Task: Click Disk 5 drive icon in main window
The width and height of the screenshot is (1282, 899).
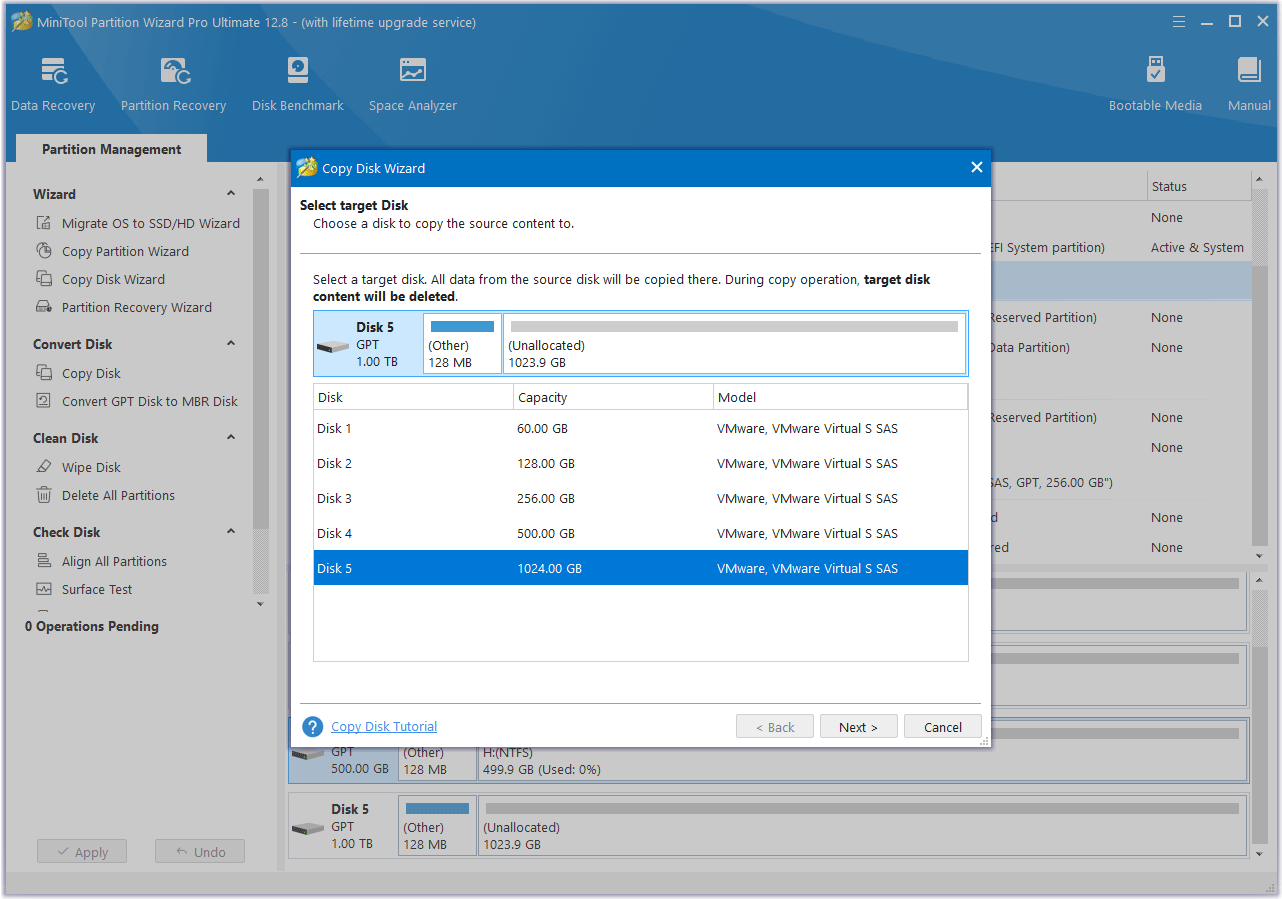Action: 308,829
